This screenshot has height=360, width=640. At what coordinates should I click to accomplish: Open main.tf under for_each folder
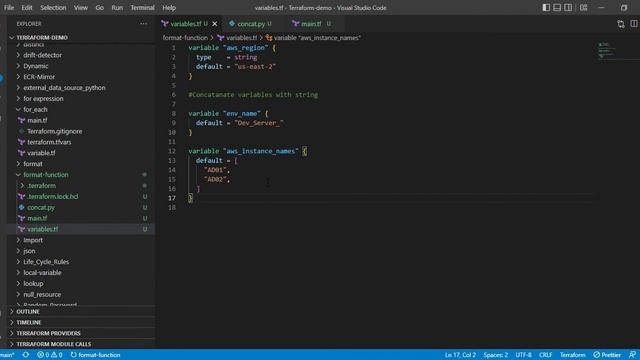point(37,120)
